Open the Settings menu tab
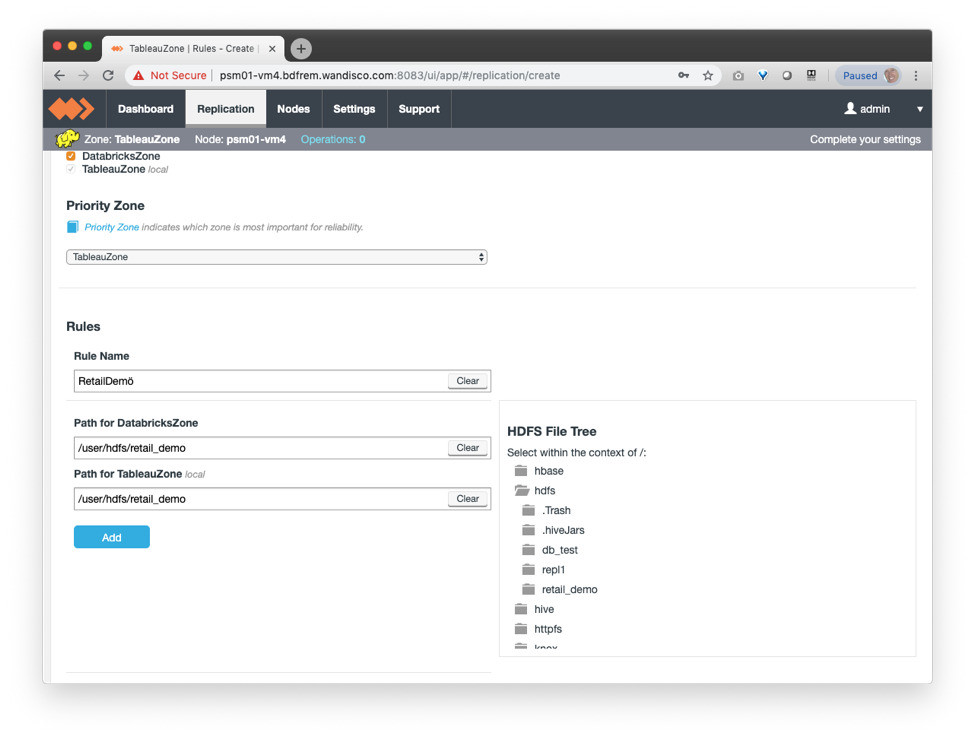Screen dimensions: 974x739 354,109
